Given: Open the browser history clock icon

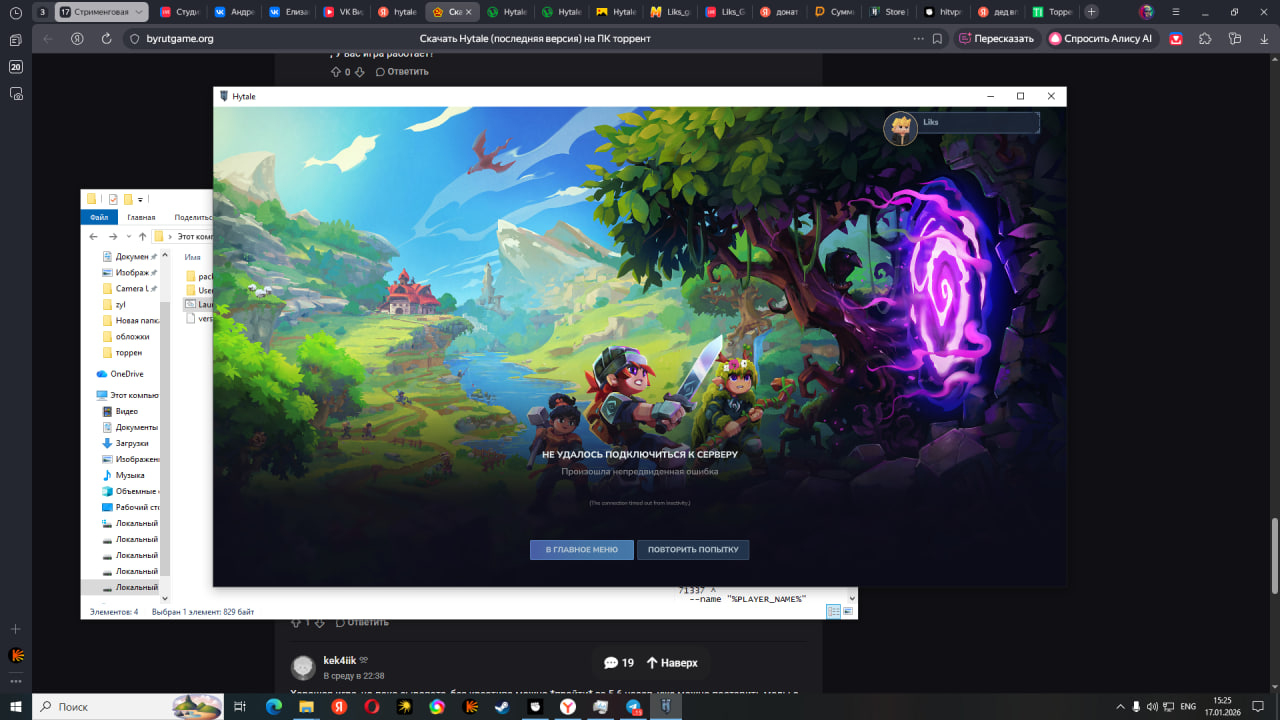Looking at the screenshot, I should 16,13.
